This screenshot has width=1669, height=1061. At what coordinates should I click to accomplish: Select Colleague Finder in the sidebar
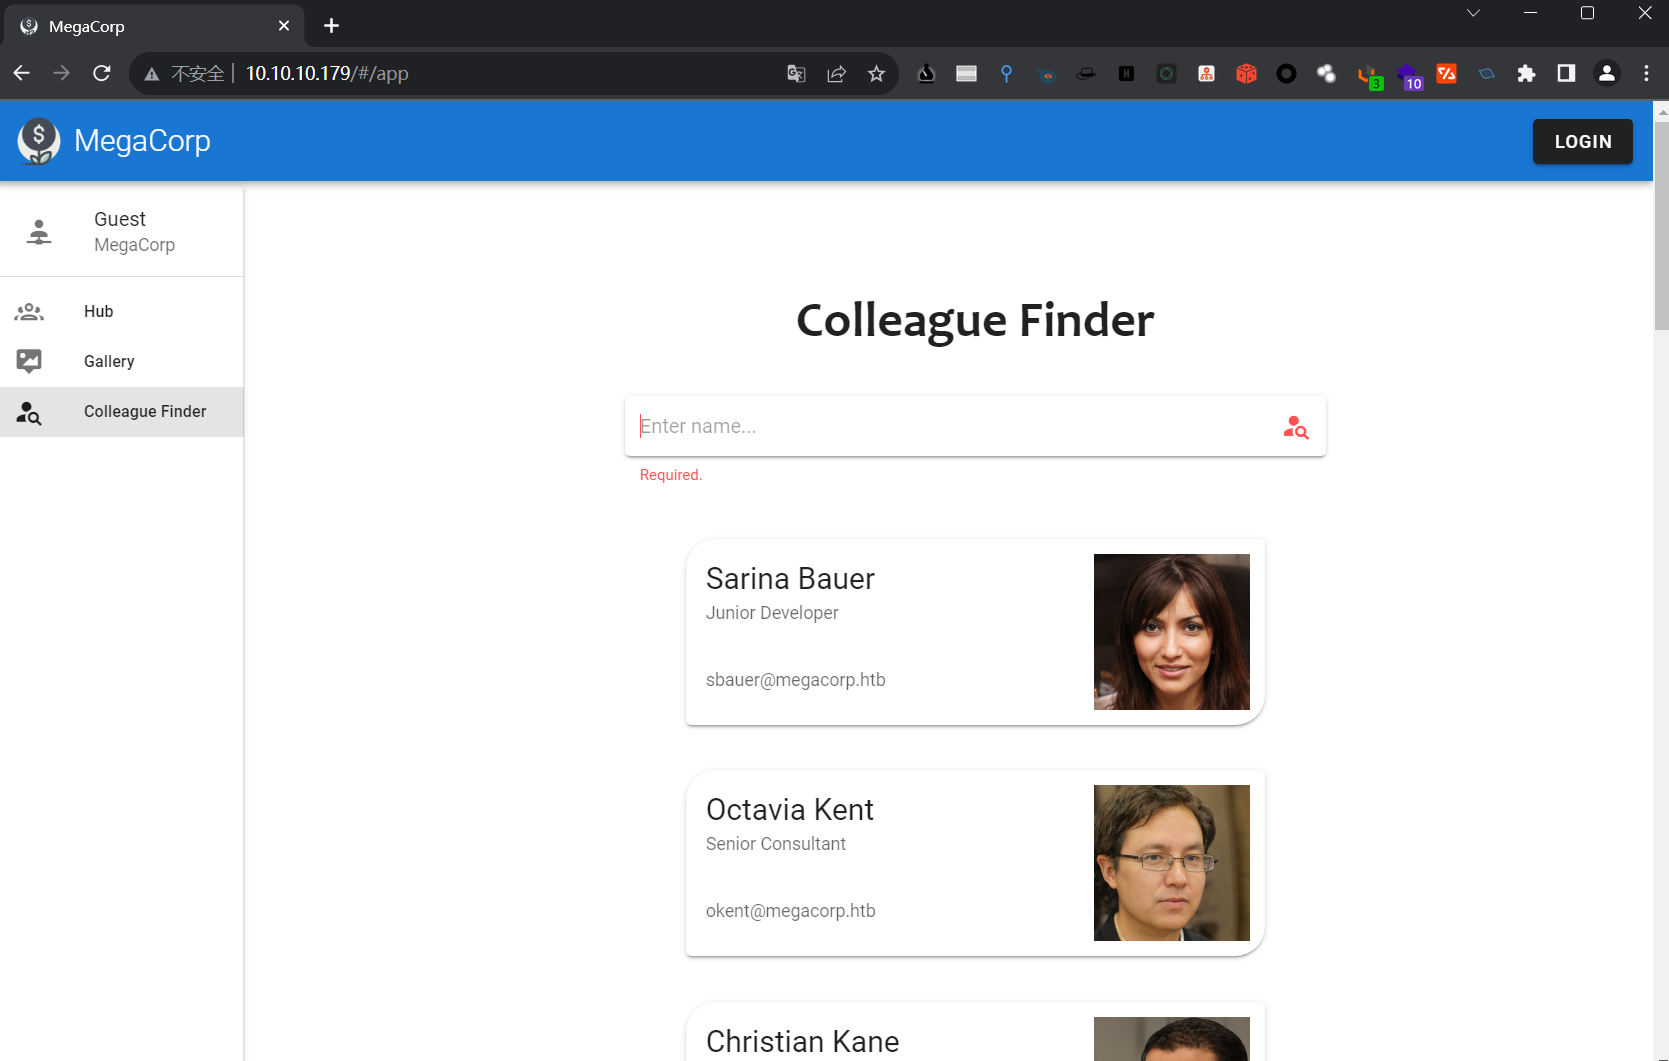122,412
